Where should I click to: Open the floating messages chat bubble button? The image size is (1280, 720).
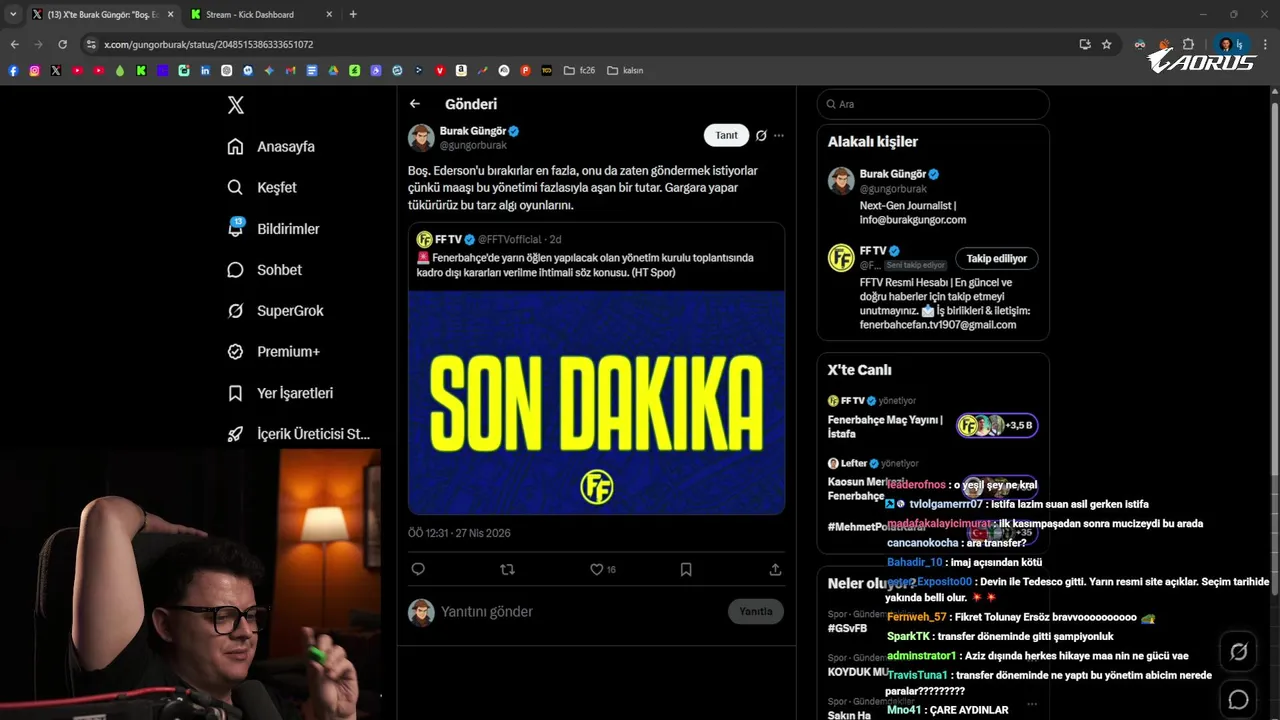(1238, 699)
